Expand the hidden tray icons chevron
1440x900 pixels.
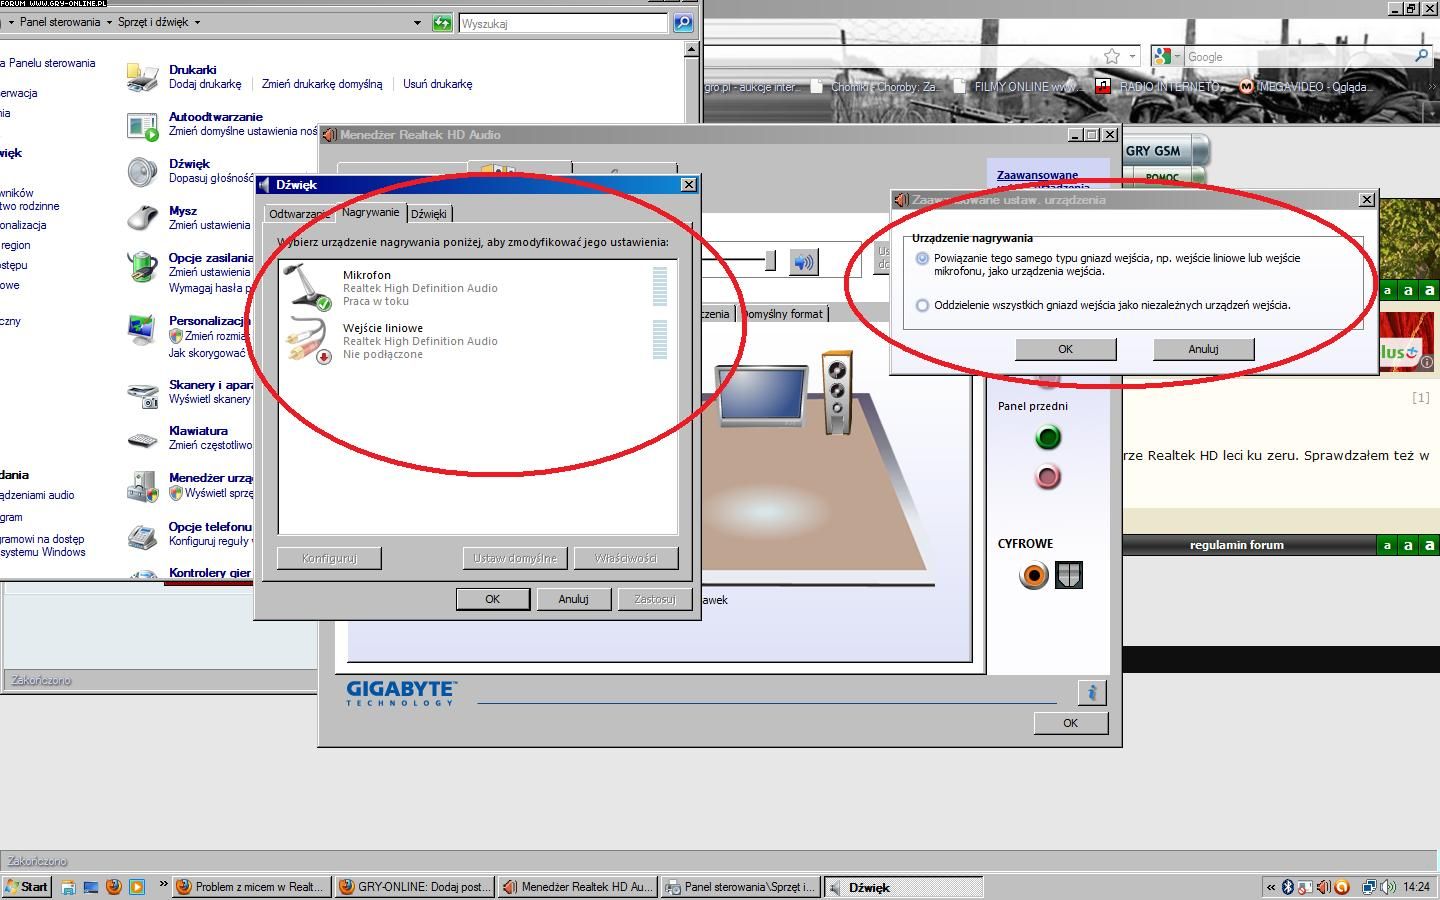[x=1271, y=887]
